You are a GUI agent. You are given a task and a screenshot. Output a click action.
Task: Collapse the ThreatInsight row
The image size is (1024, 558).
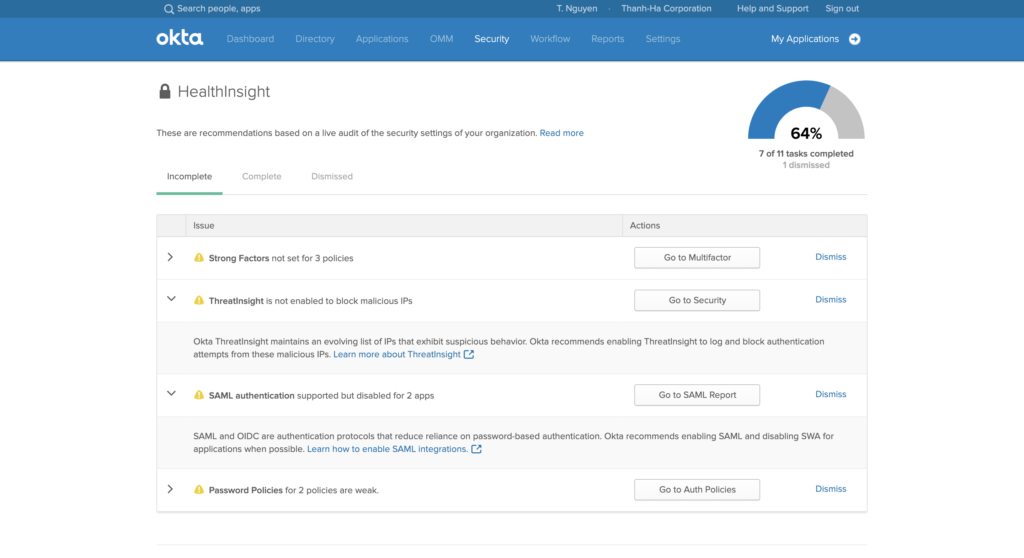click(x=171, y=299)
